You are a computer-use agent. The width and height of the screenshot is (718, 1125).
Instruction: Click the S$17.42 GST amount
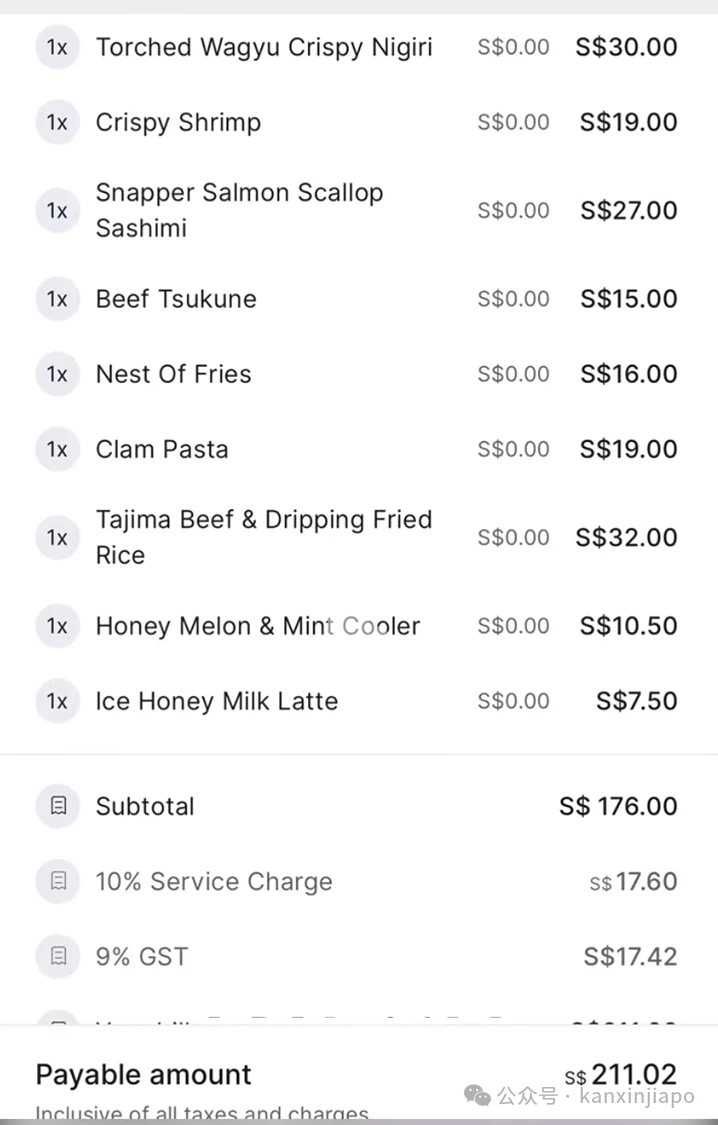coord(630,956)
